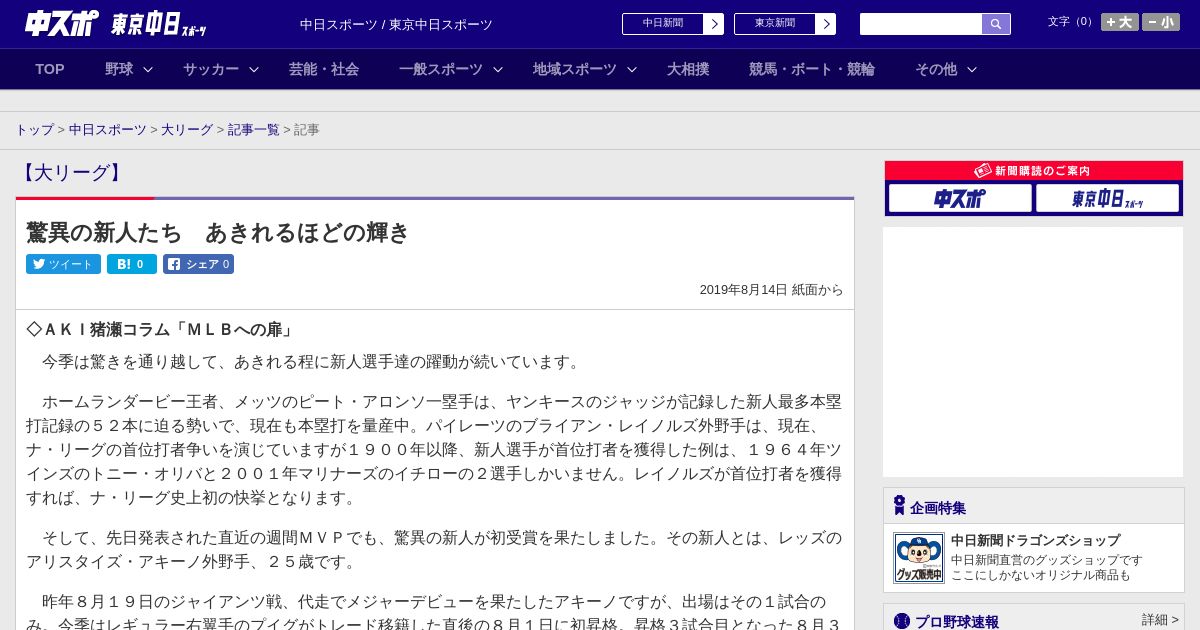Image resolution: width=1200 pixels, height=630 pixels.
Task: Share the article via ツイート button
Action: tap(64, 264)
